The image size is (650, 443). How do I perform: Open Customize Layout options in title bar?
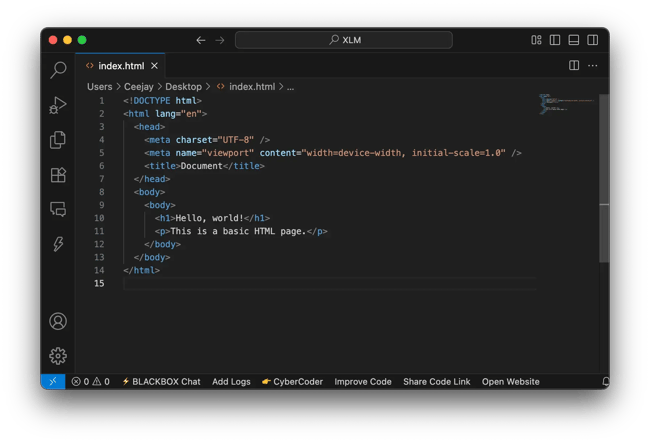click(536, 40)
